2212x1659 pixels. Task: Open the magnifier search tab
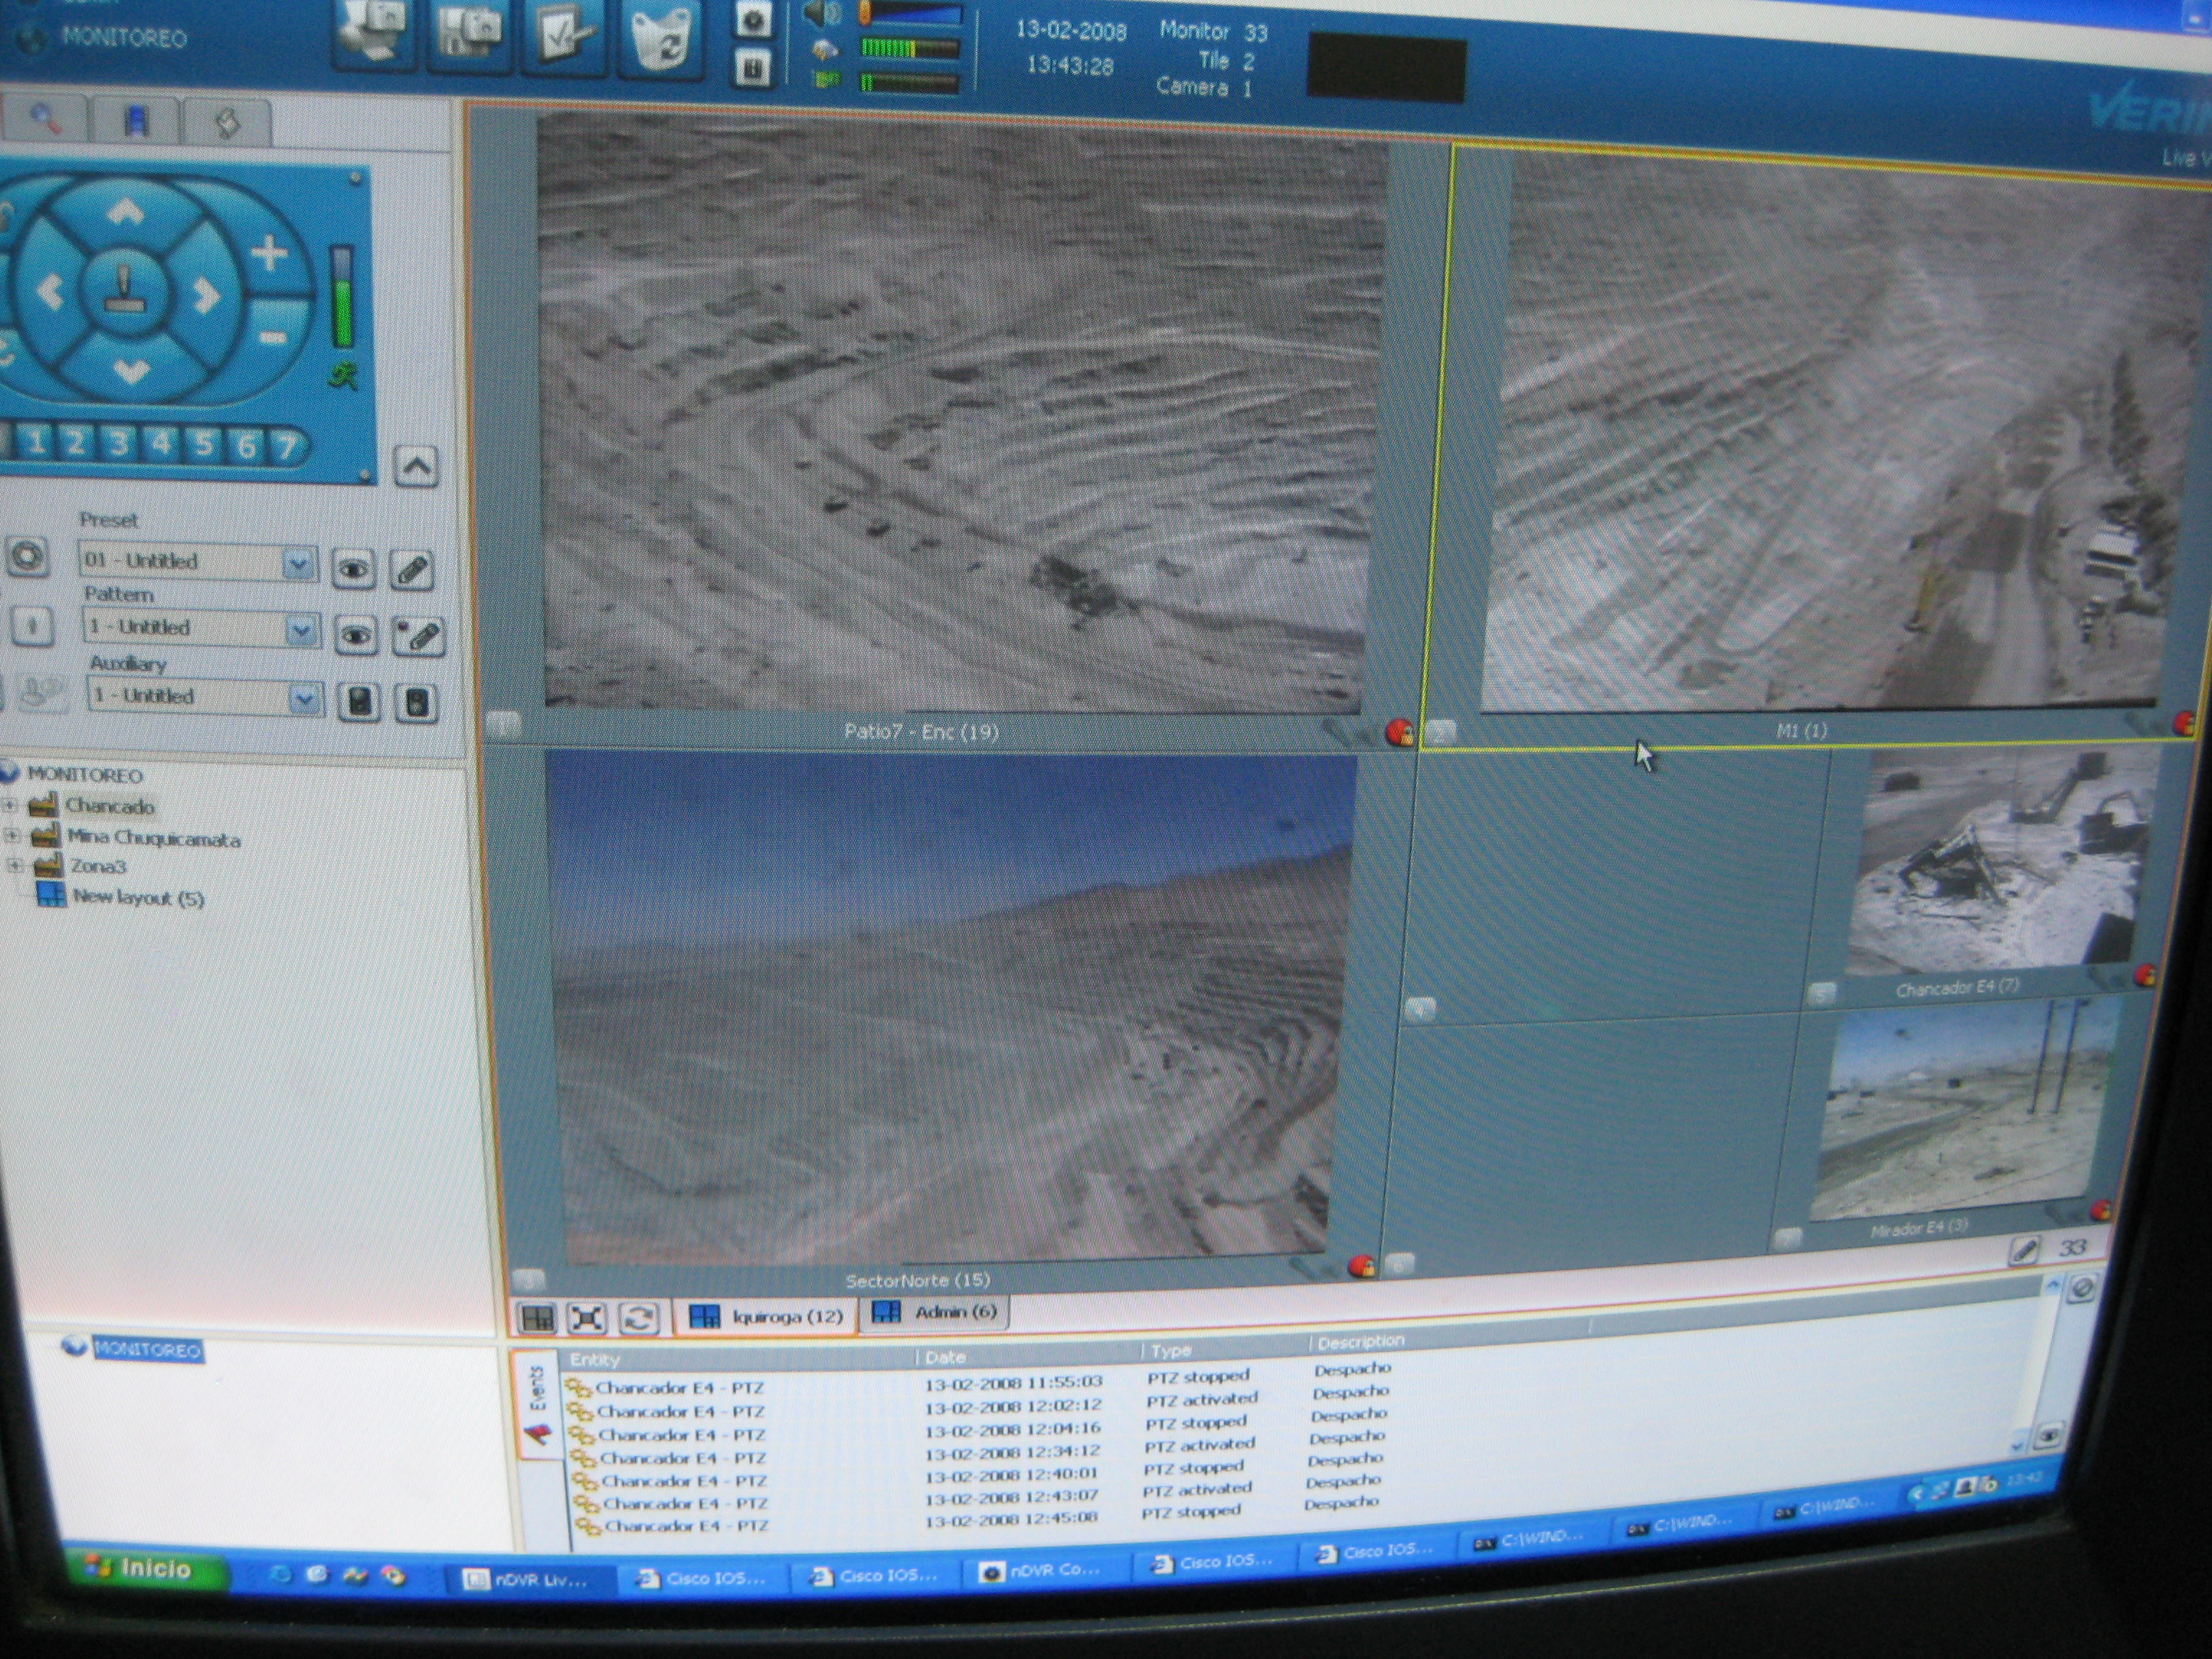[x=44, y=119]
